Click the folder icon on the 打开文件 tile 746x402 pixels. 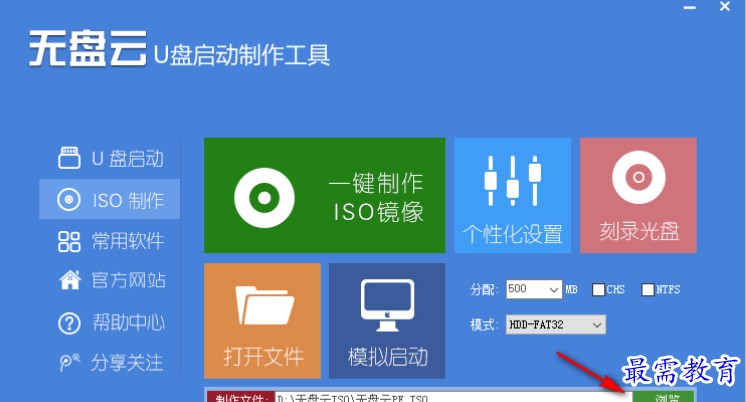pyautogui.click(x=265, y=305)
